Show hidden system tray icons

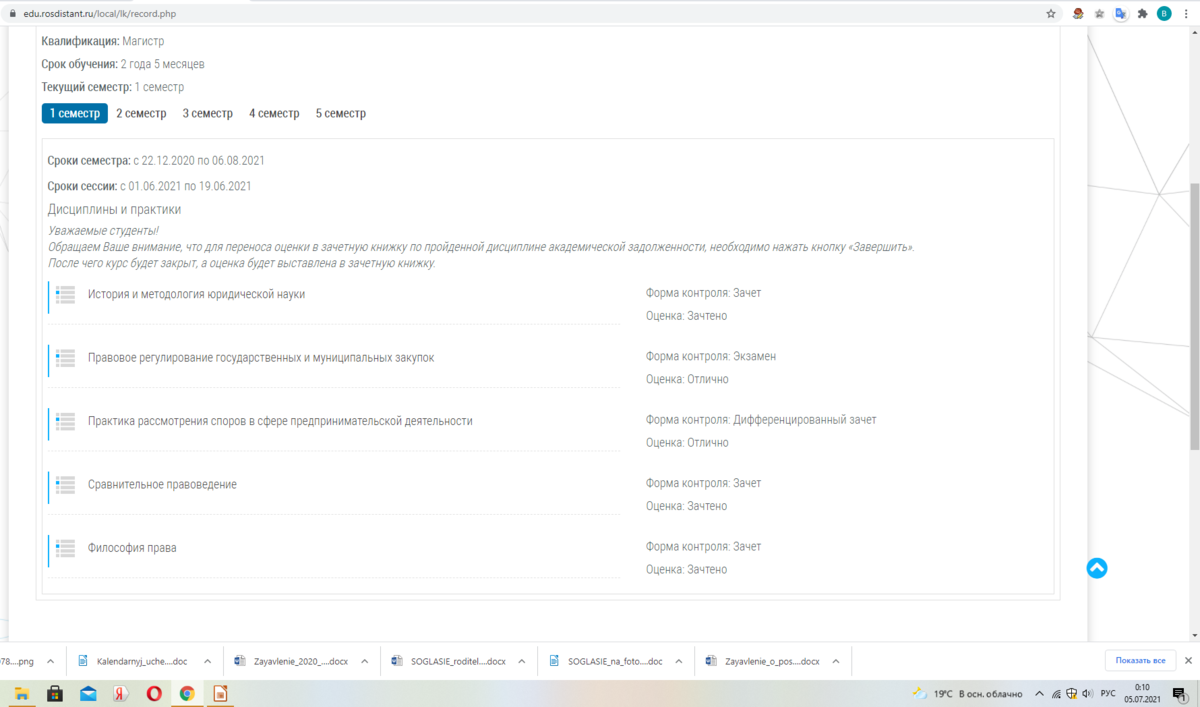pos(1041,693)
